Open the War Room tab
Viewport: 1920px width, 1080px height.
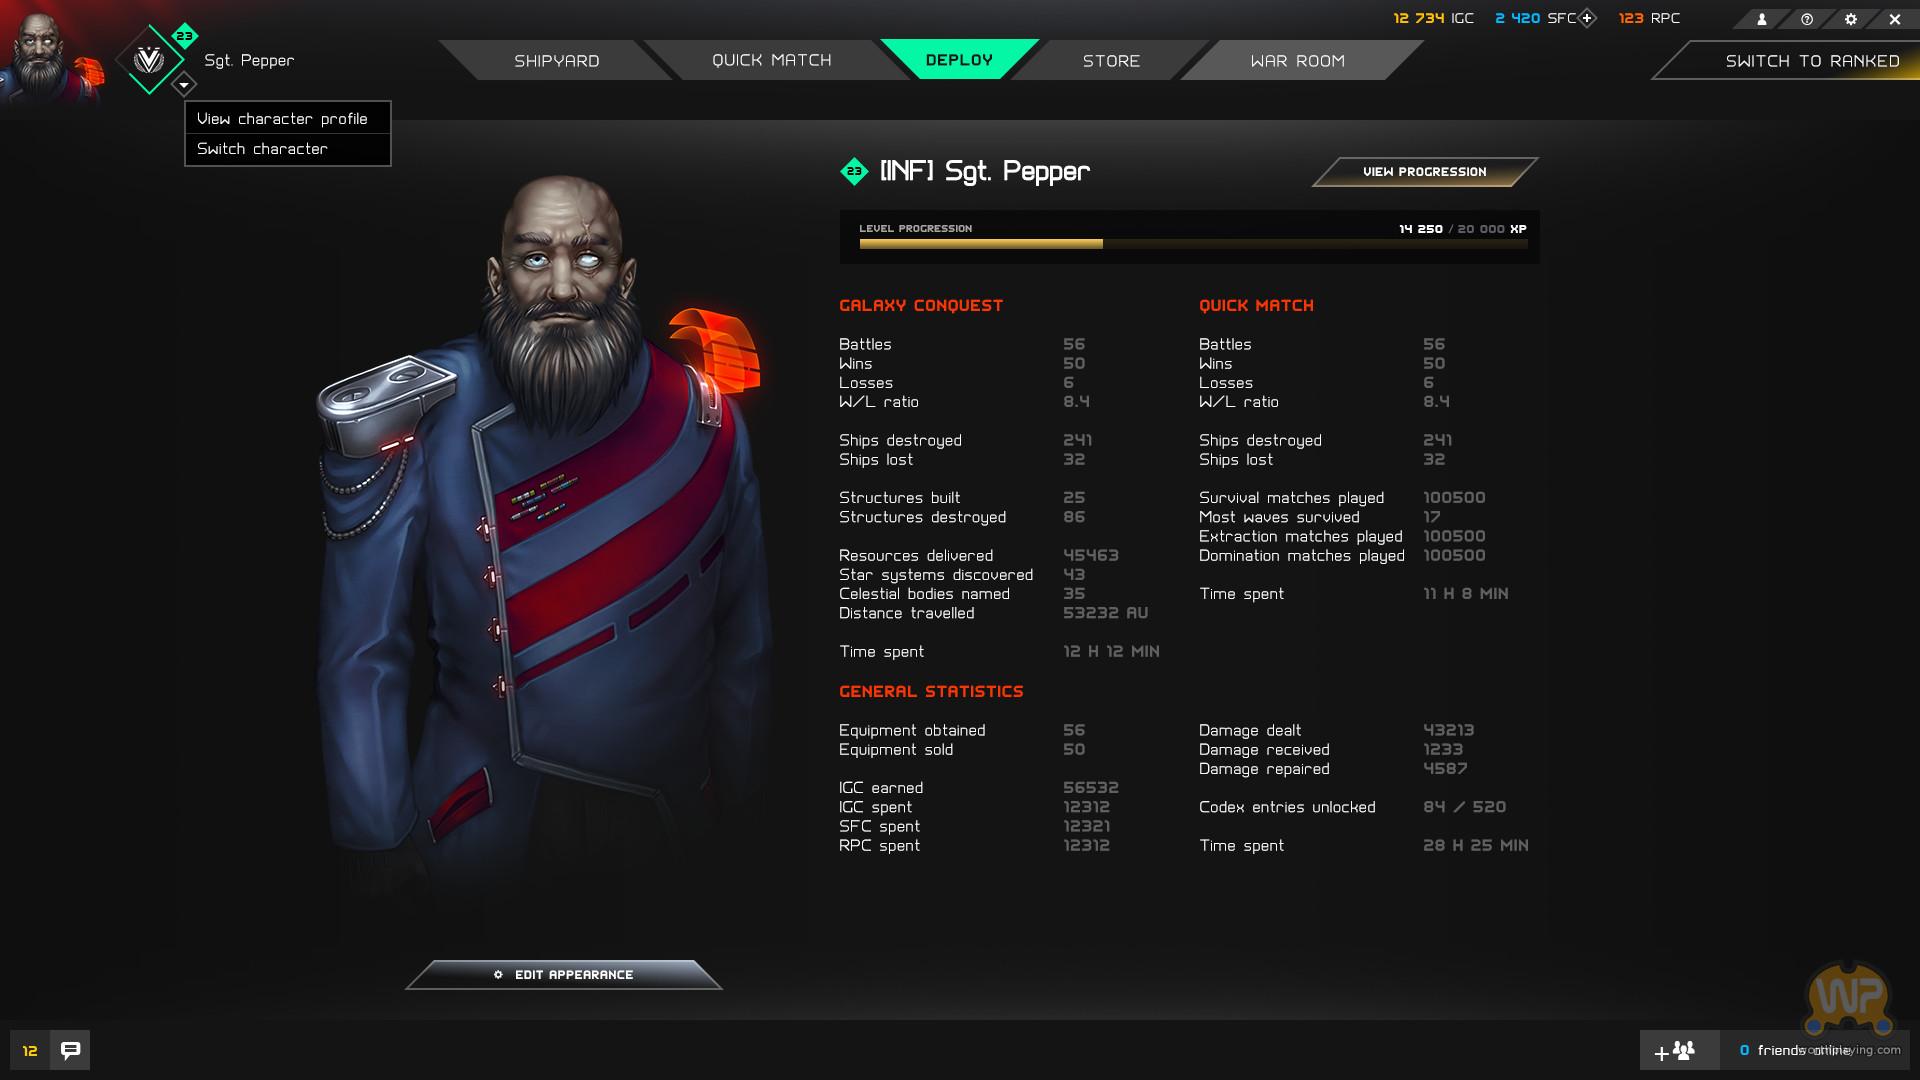[1297, 60]
